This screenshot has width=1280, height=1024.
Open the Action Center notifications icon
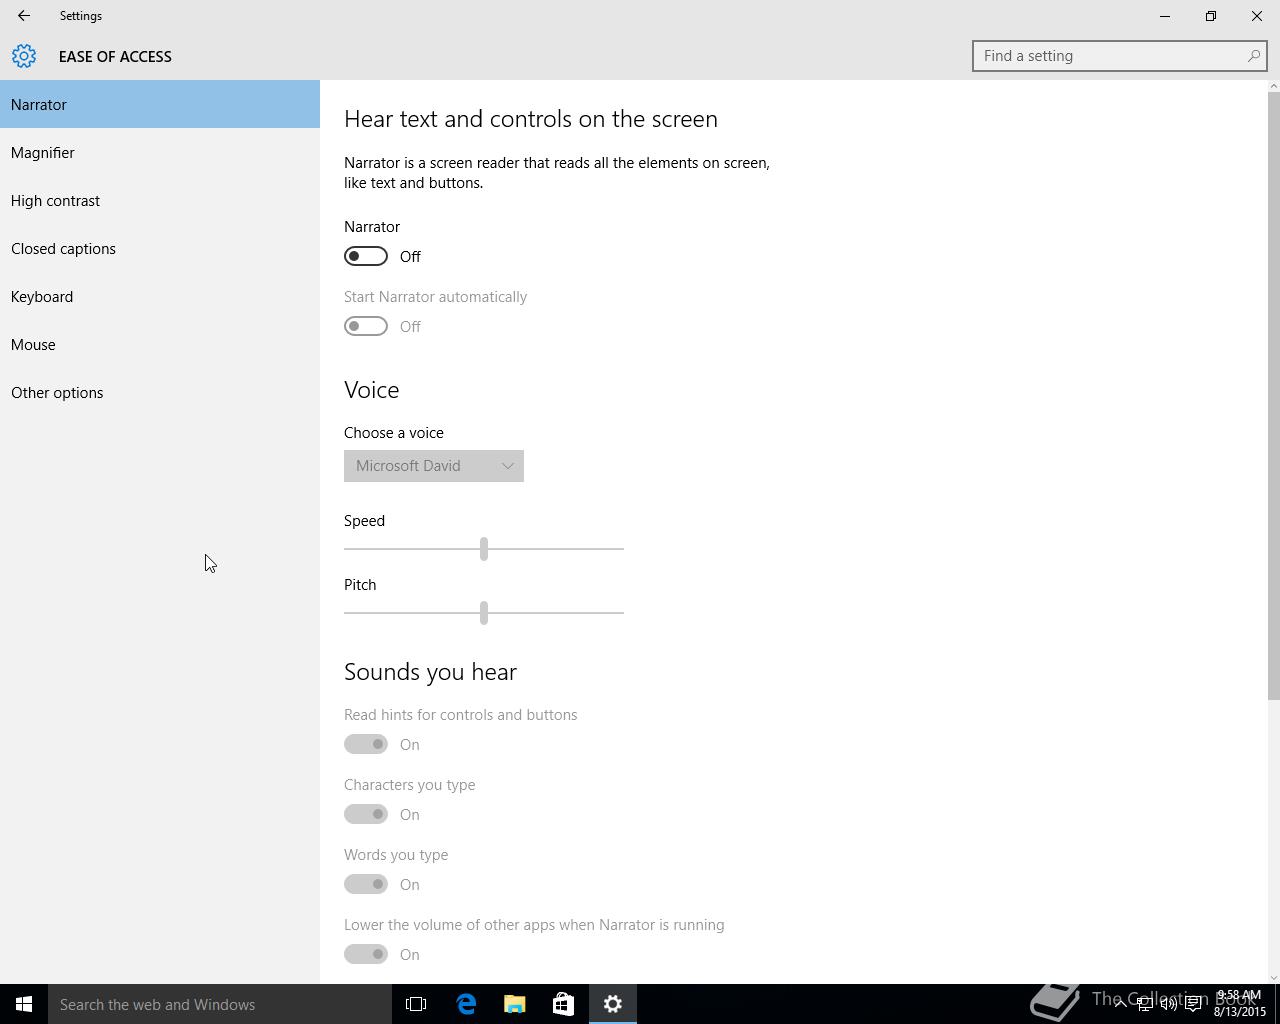click(1193, 1004)
